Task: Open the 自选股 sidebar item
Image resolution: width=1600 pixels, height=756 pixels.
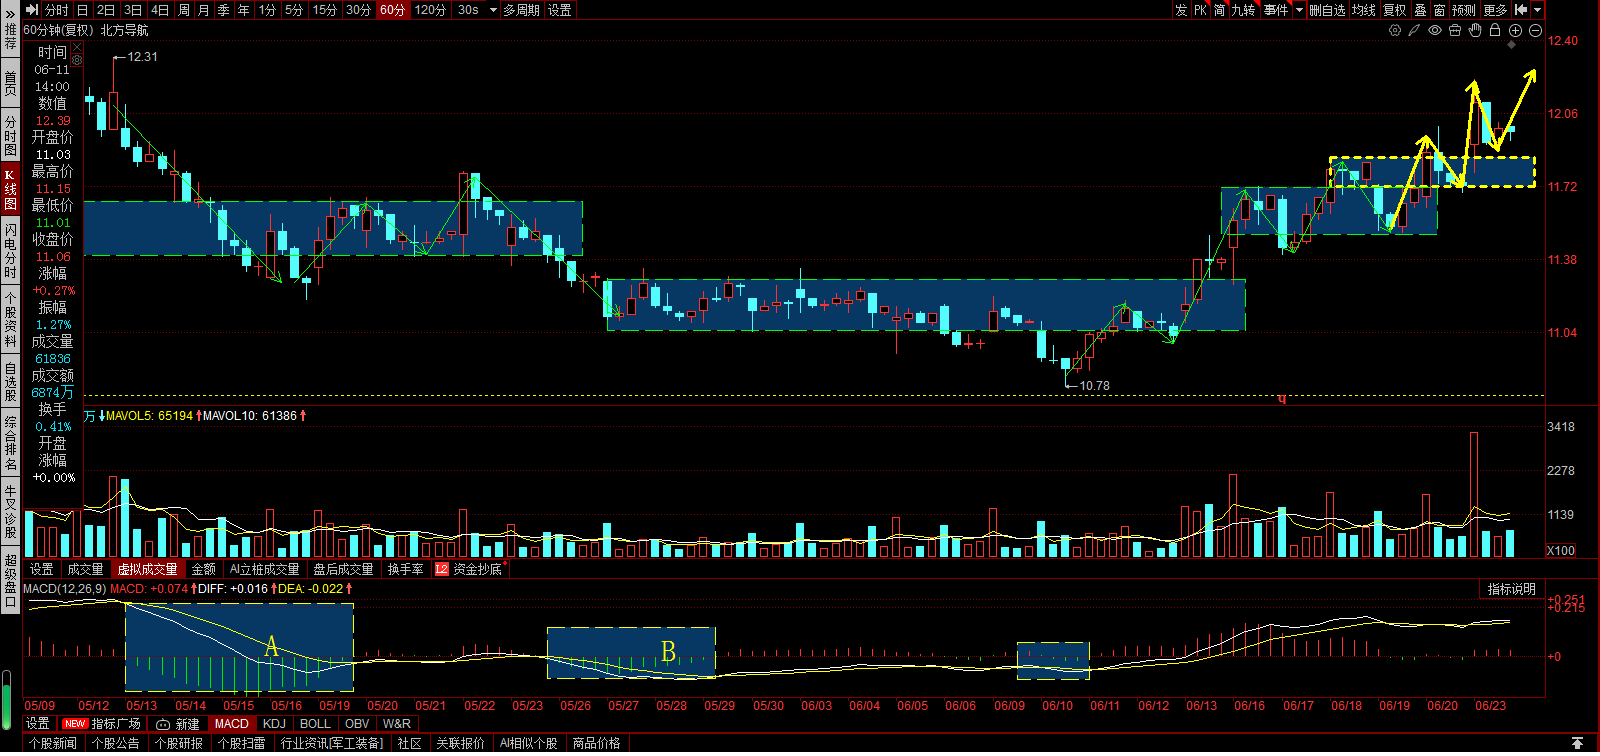Action: (10, 382)
